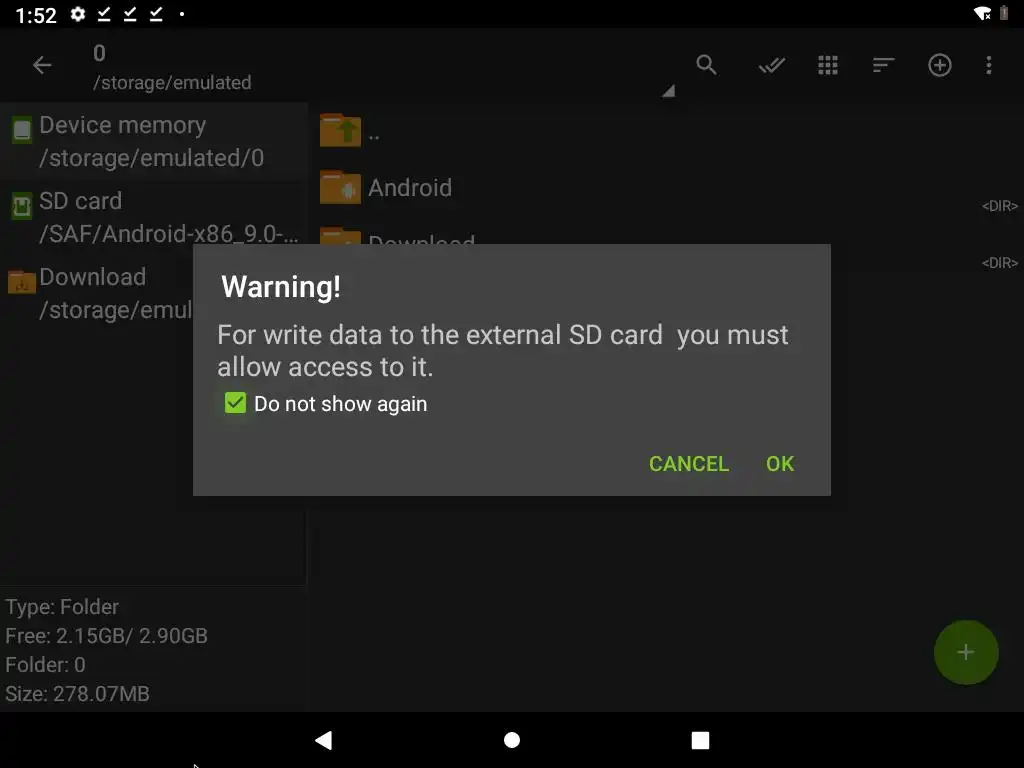Uncheck the Do not show again checkbox
1024x768 pixels.
[235, 403]
